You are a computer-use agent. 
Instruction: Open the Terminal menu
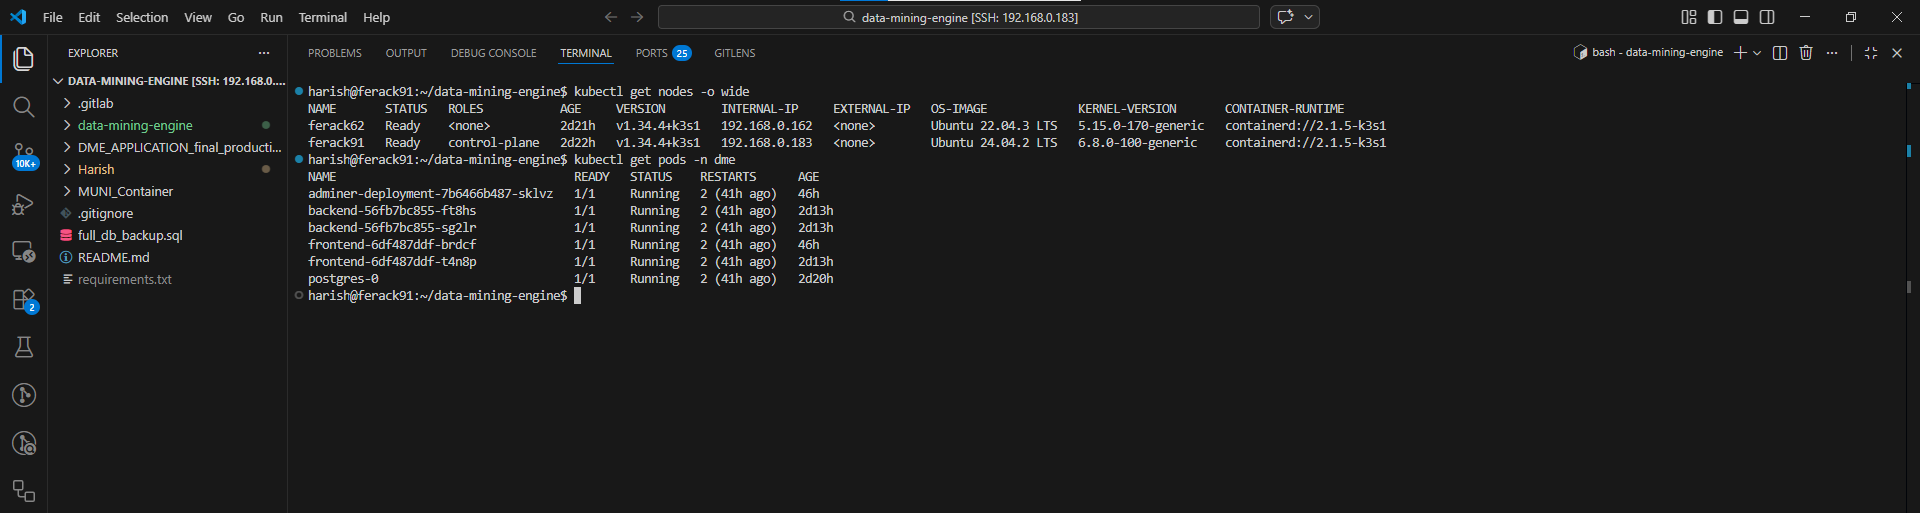coord(323,17)
